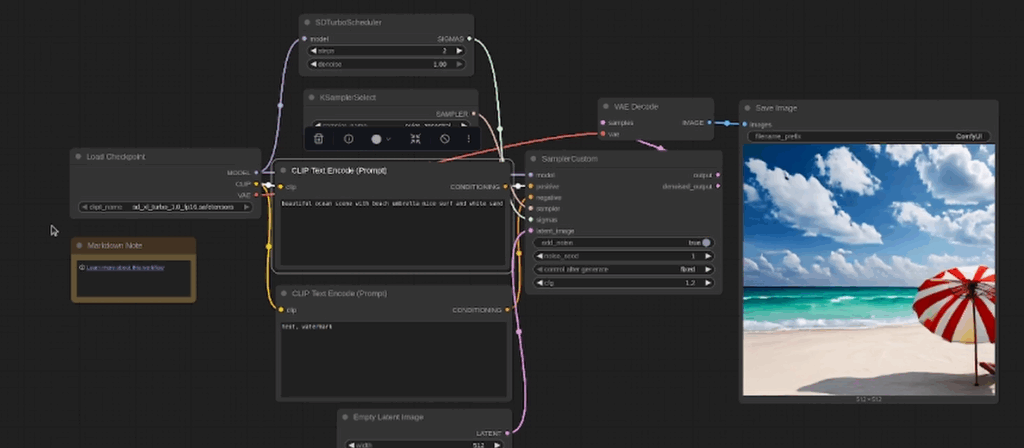Click the node info icon in toolbar
The image size is (1024, 448).
[x=349, y=139]
